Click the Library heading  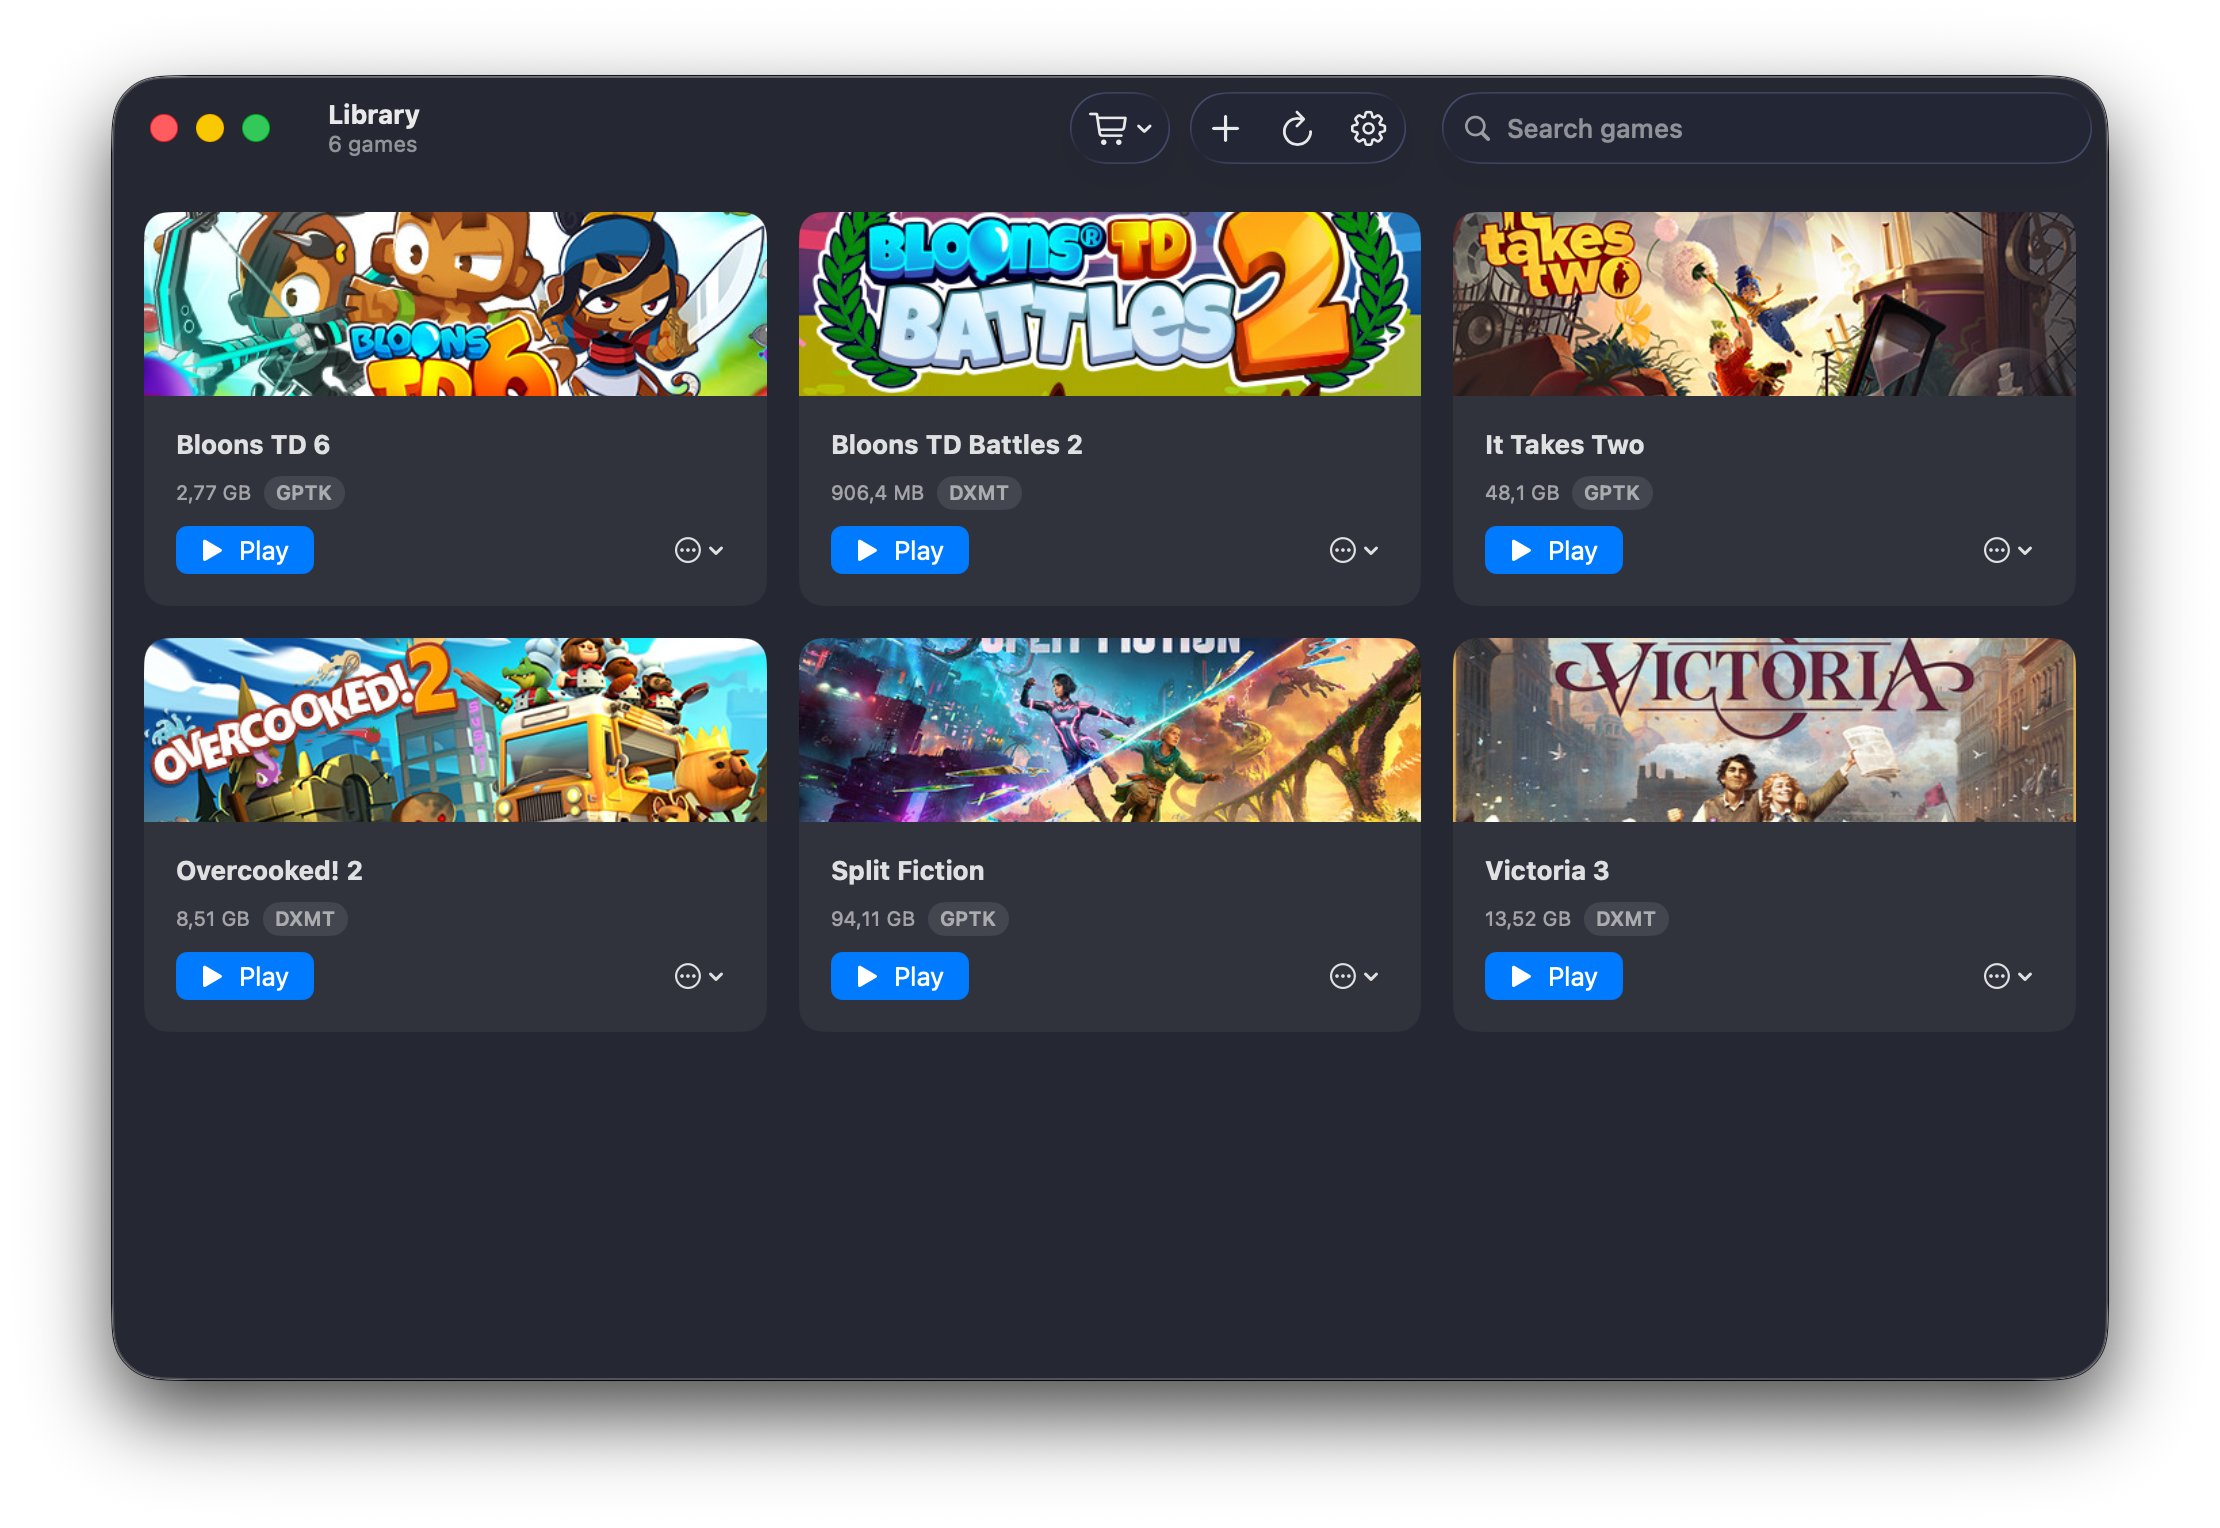pos(374,115)
